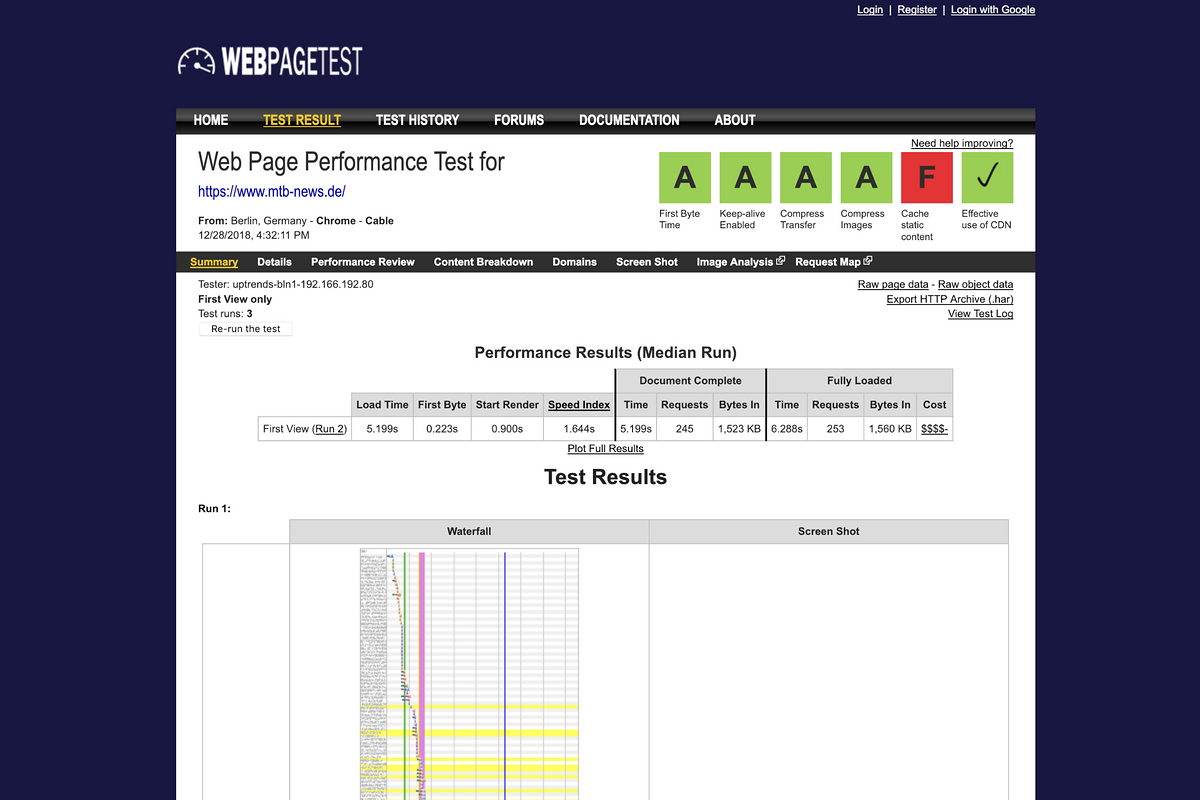Open the View Test Log link

tap(980, 314)
